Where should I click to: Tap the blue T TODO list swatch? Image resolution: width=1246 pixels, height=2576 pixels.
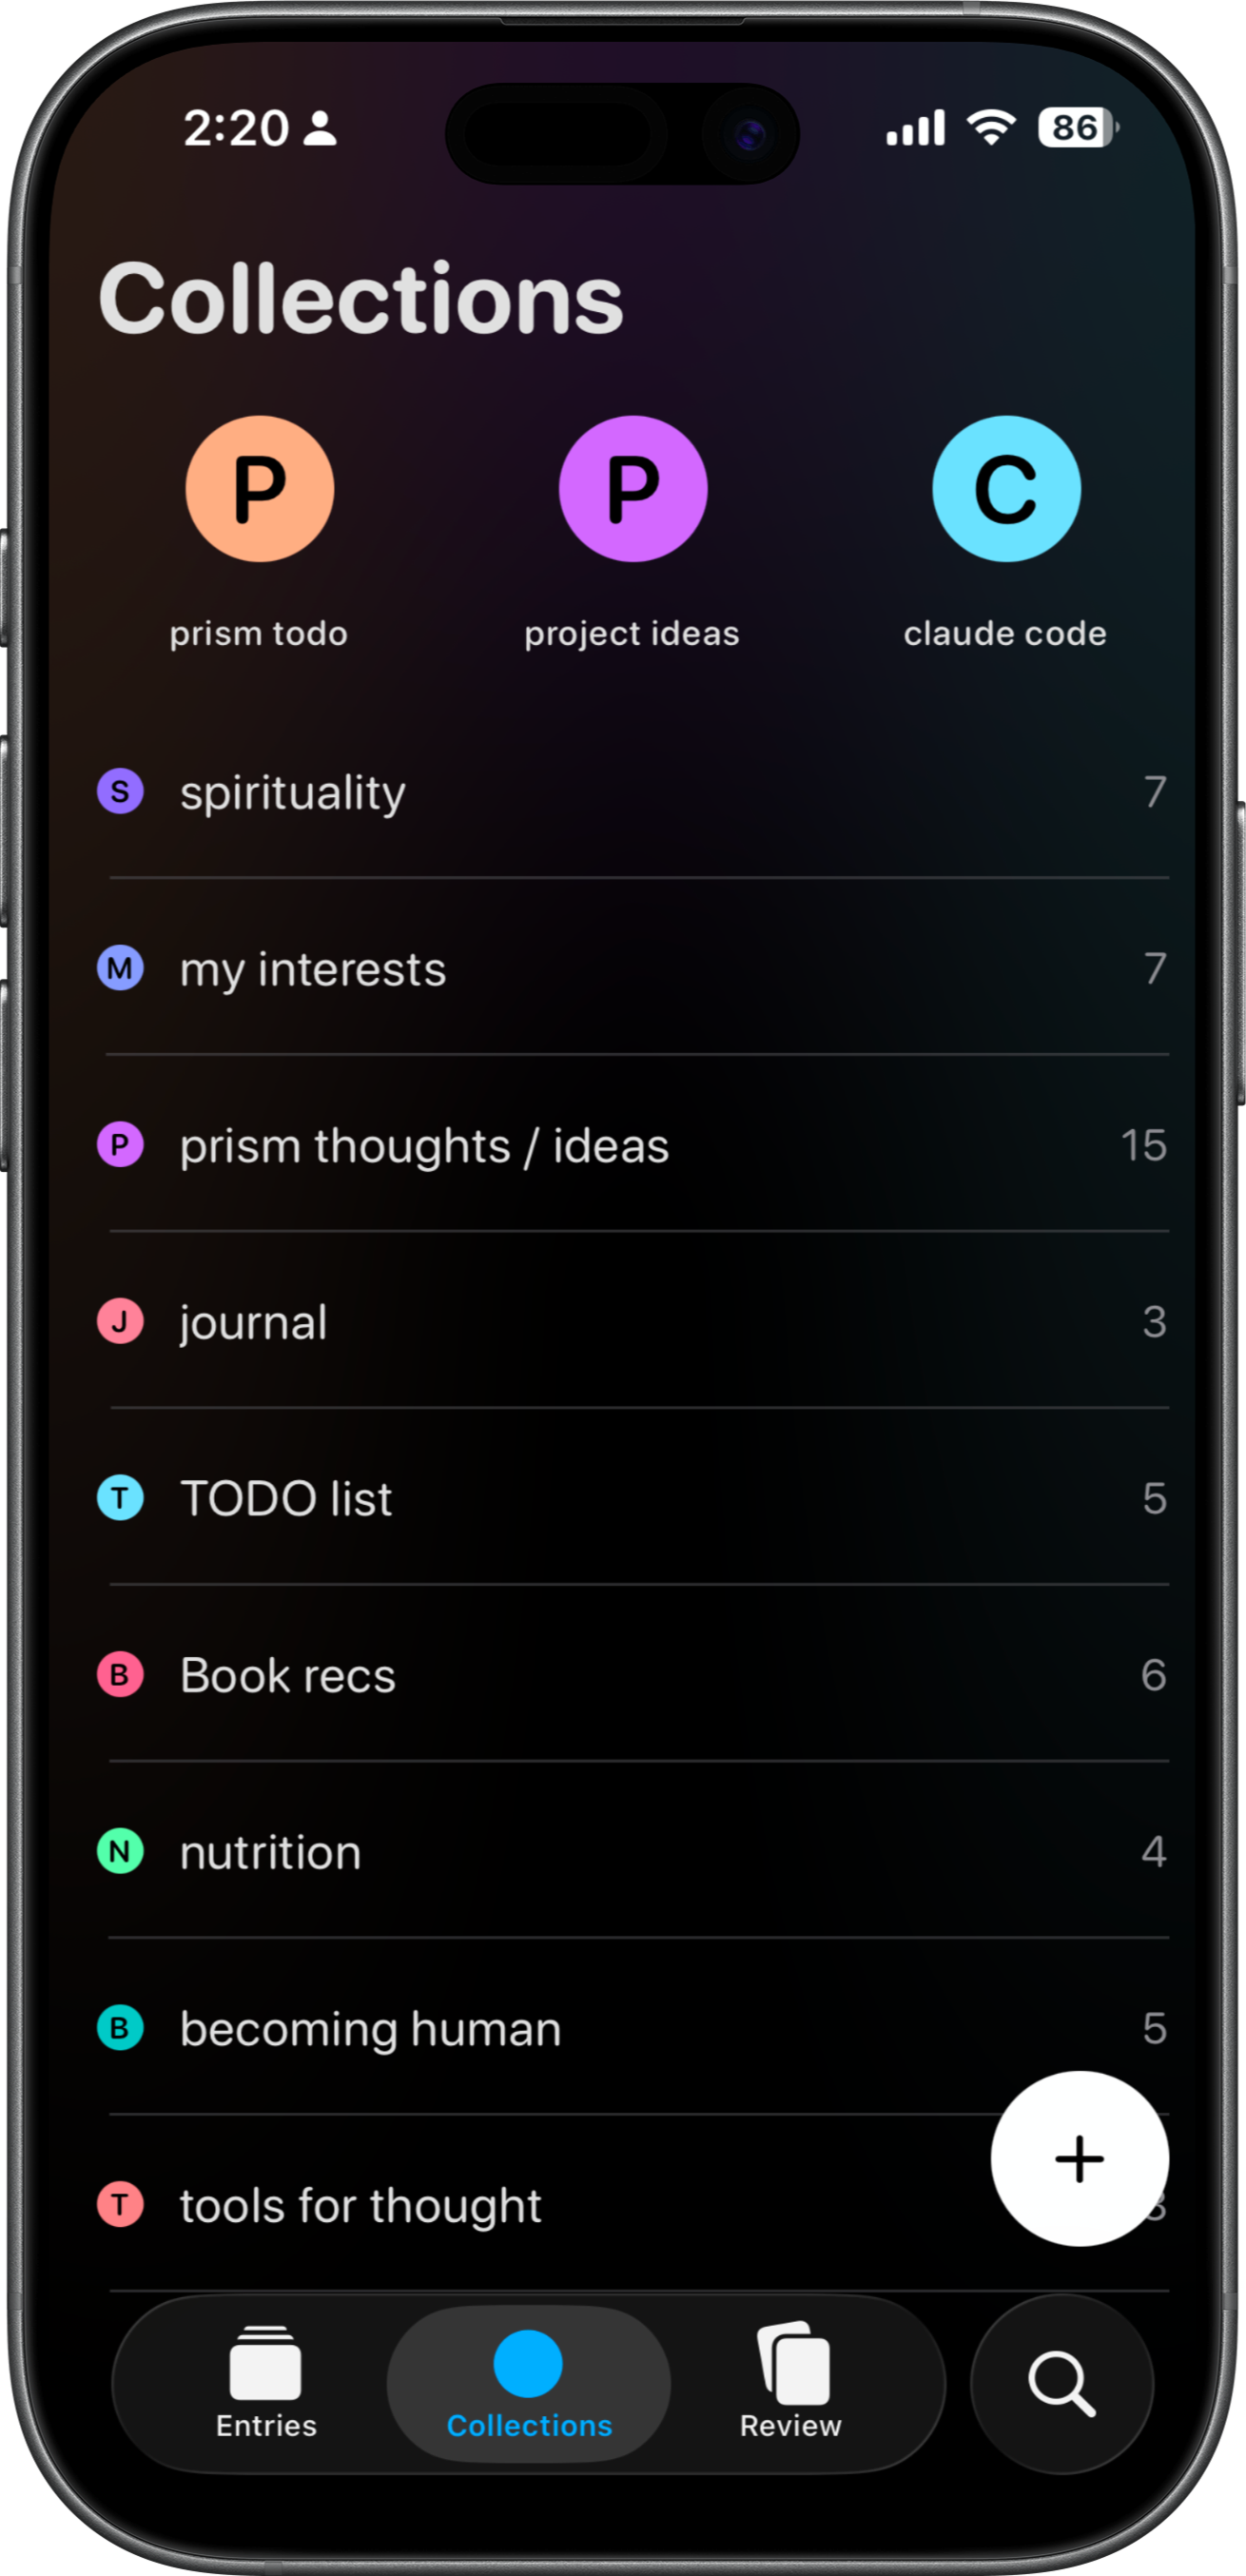pos(120,1498)
